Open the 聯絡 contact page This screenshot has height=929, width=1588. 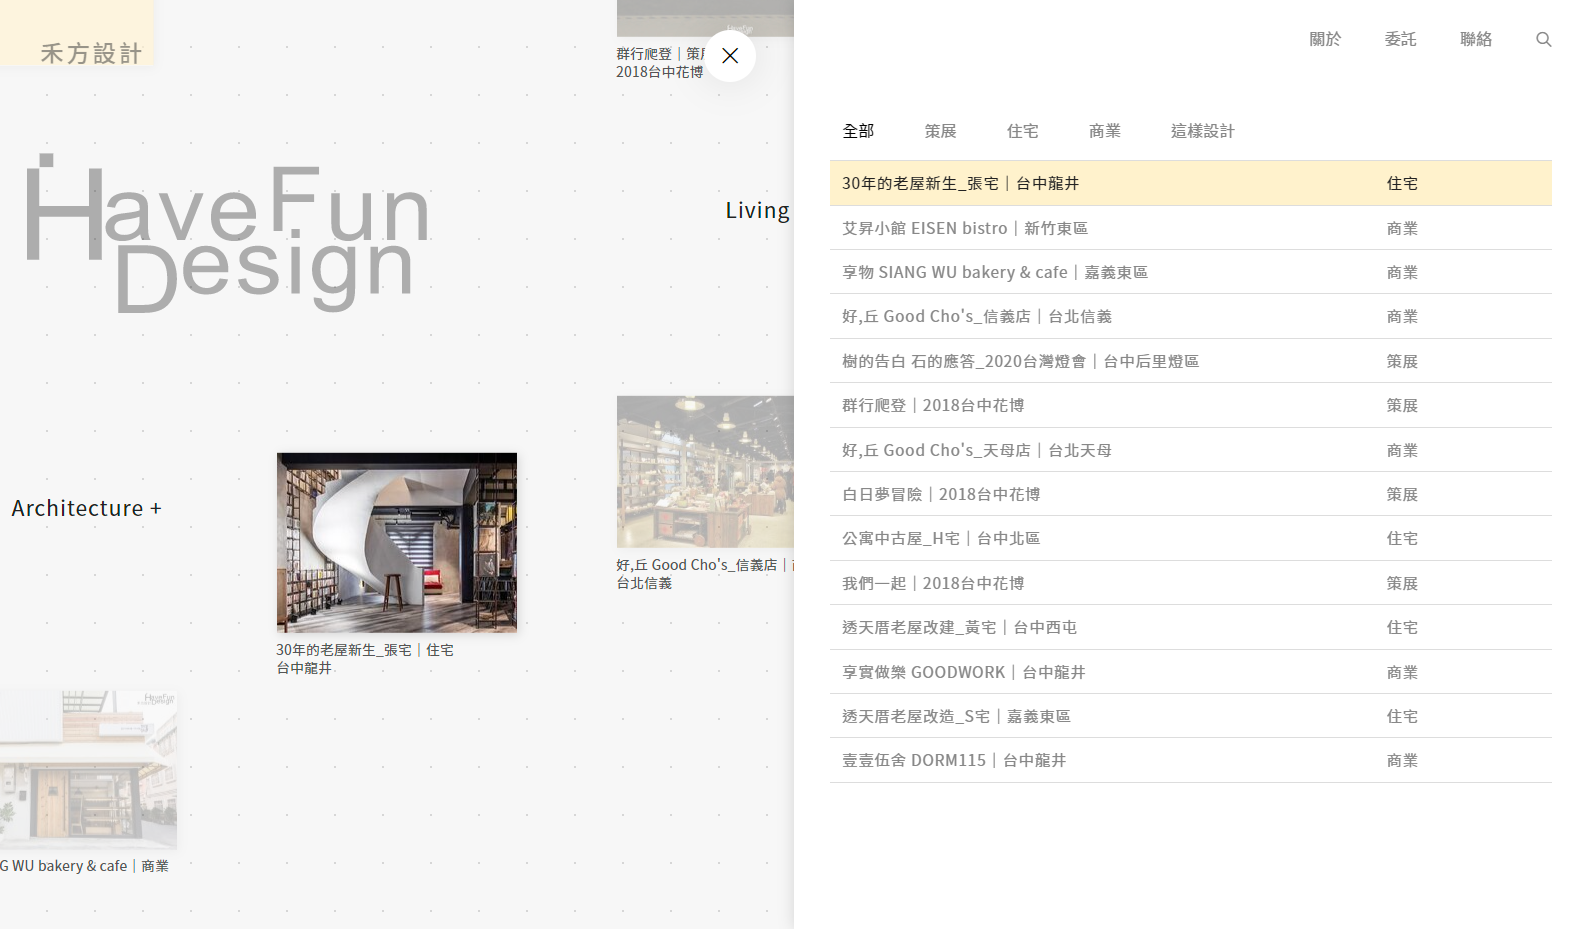click(1475, 39)
